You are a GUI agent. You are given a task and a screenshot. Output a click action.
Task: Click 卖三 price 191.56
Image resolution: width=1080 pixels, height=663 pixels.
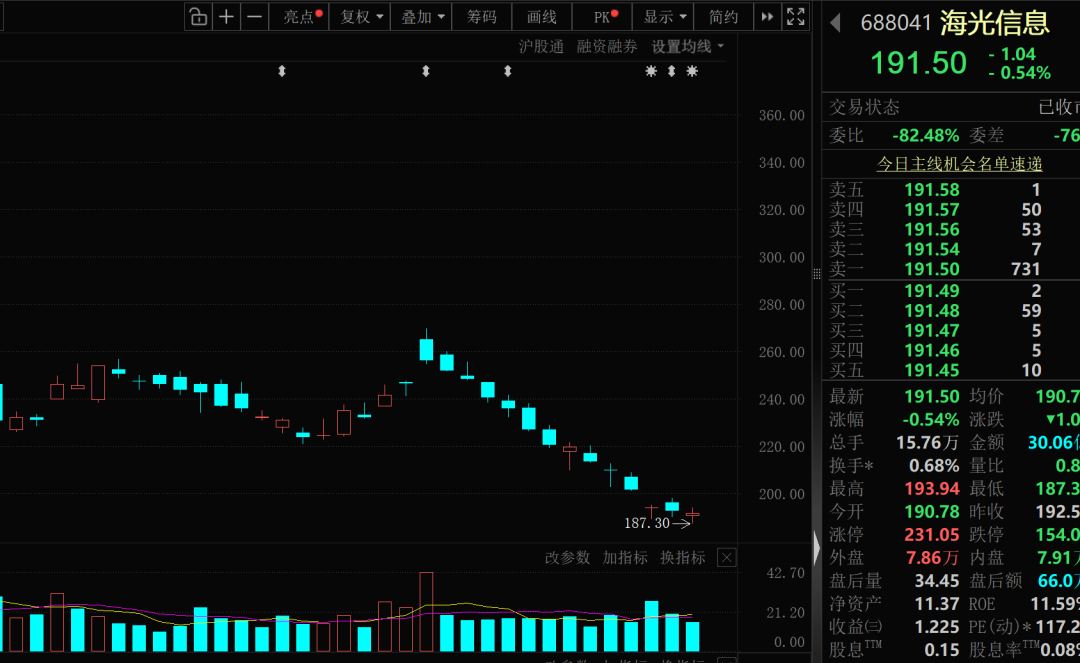click(931, 230)
